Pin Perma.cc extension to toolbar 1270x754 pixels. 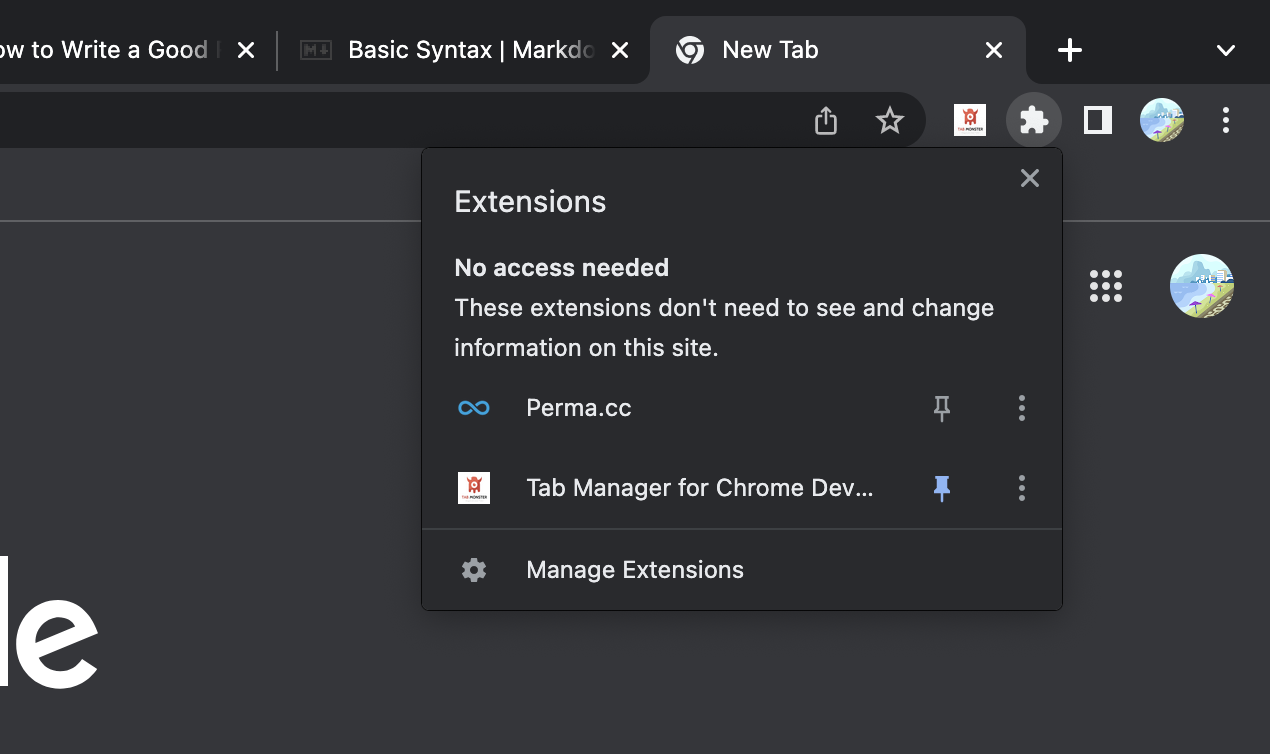(941, 408)
